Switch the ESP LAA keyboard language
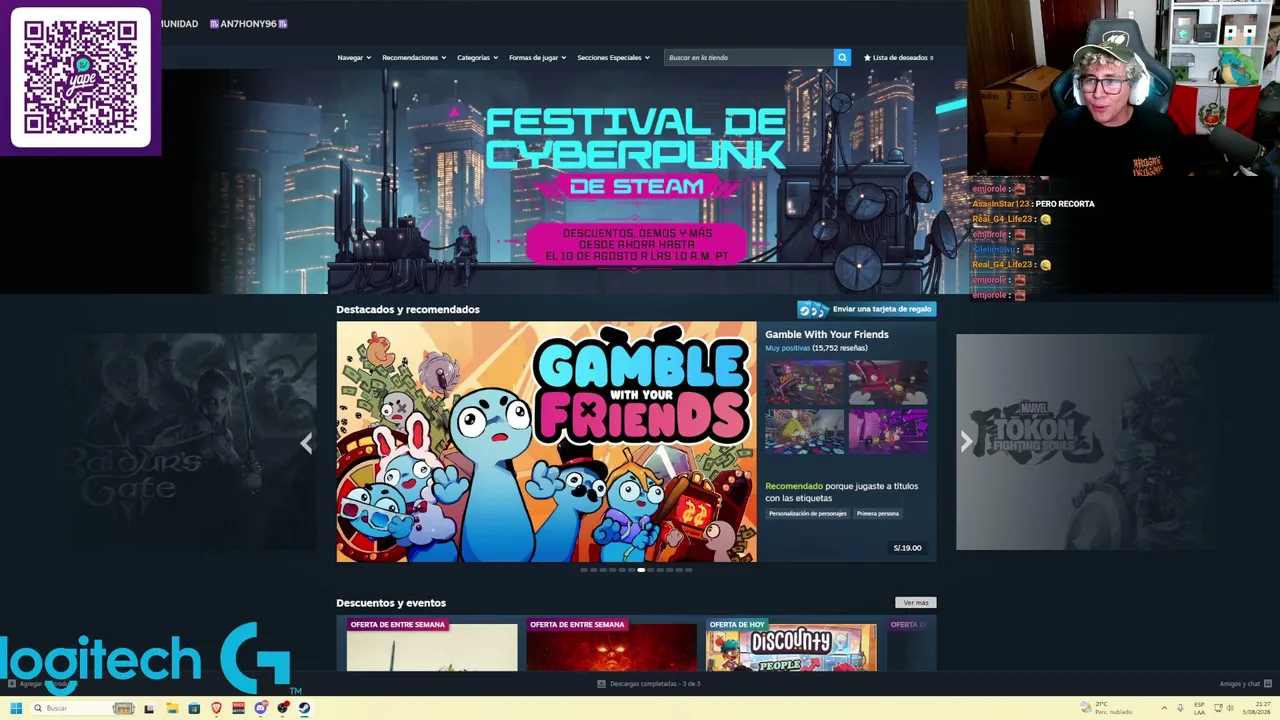The image size is (1280, 720). [1199, 709]
